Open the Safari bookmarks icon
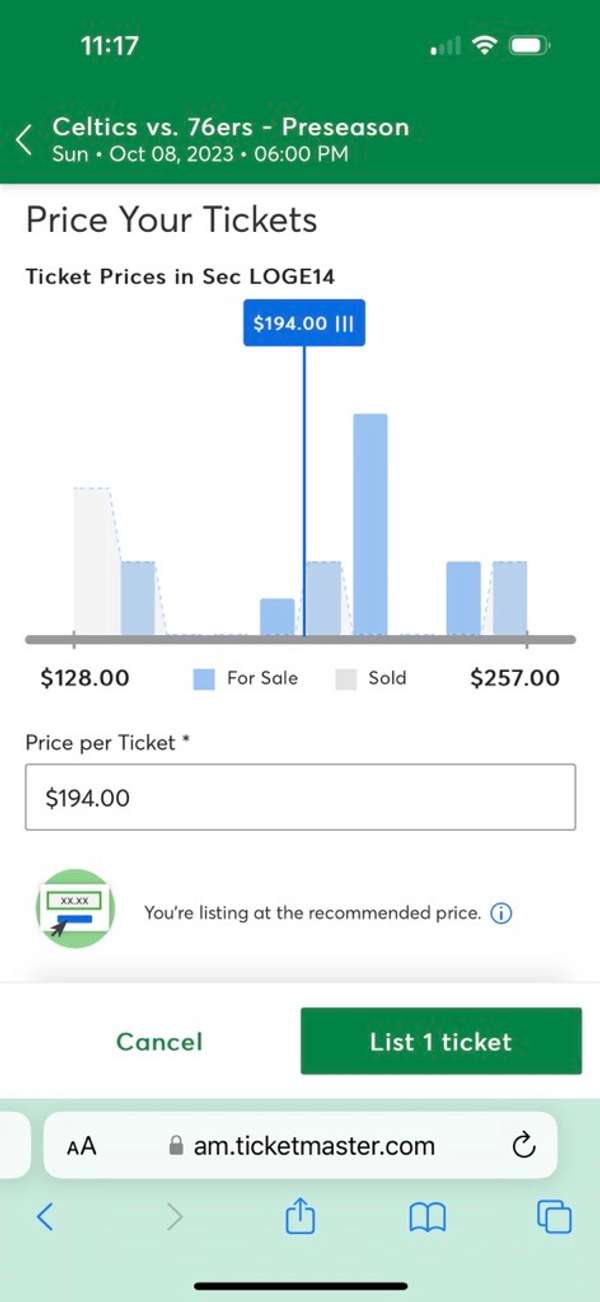Image resolution: width=600 pixels, height=1302 pixels. [x=427, y=1217]
